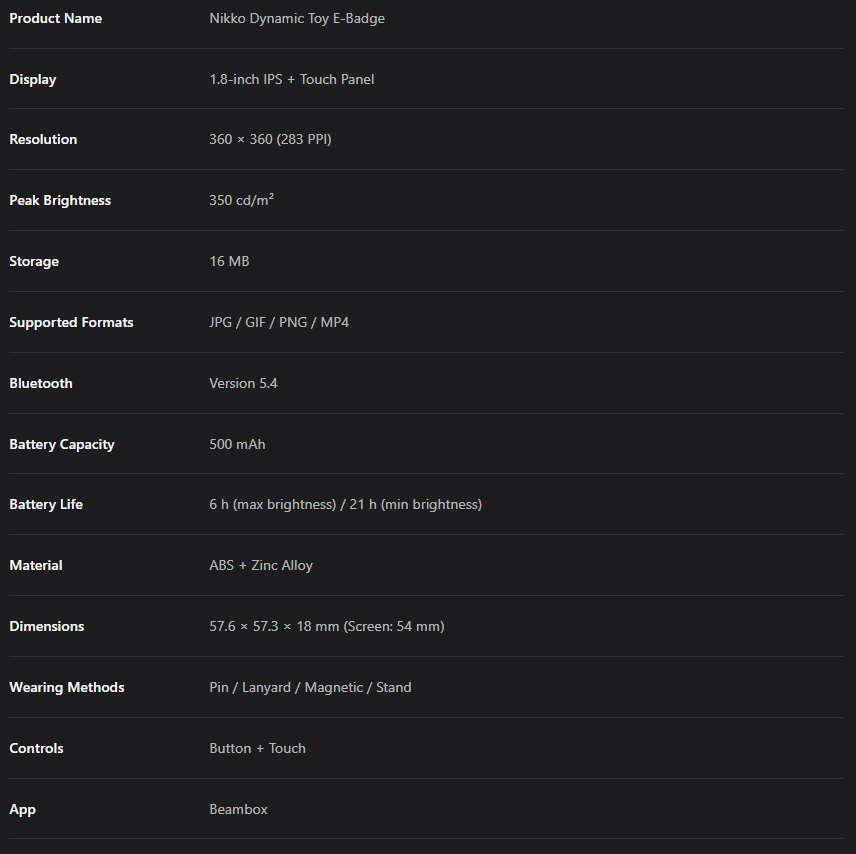
Task: Click the Bluetooth row label
Action: pyautogui.click(x=41, y=383)
